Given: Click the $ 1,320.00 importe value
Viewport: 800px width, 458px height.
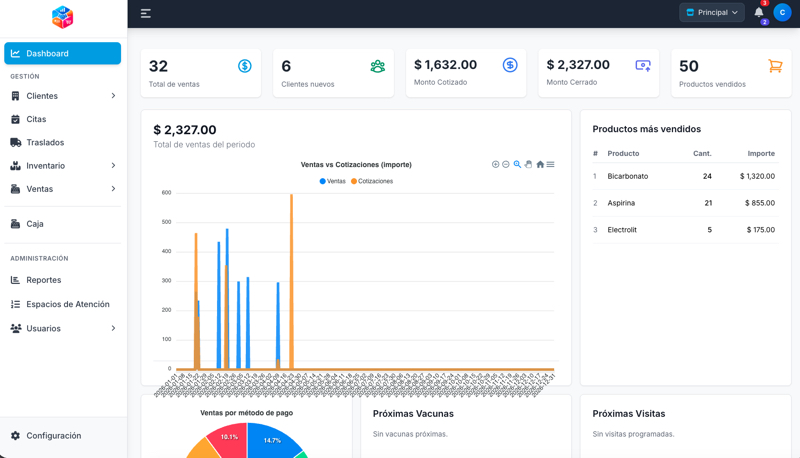Looking at the screenshot, I should pyautogui.click(x=757, y=176).
